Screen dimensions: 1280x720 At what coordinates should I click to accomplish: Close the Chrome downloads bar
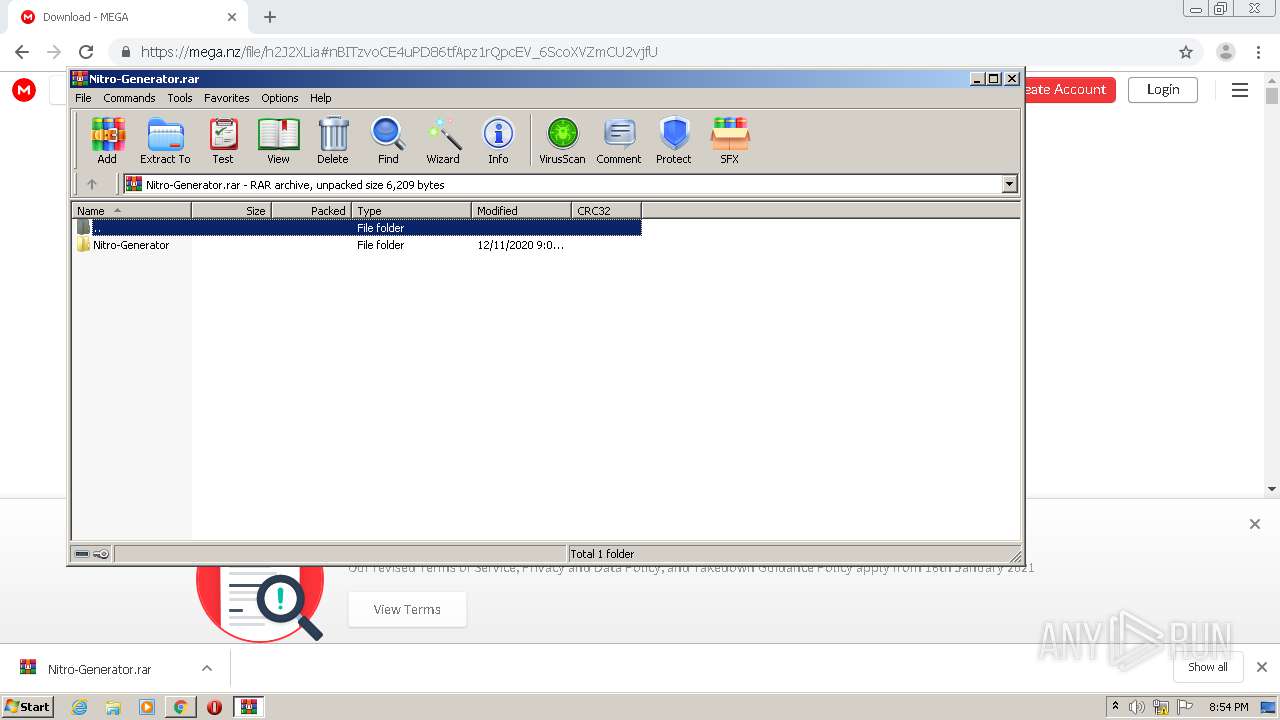1262,667
